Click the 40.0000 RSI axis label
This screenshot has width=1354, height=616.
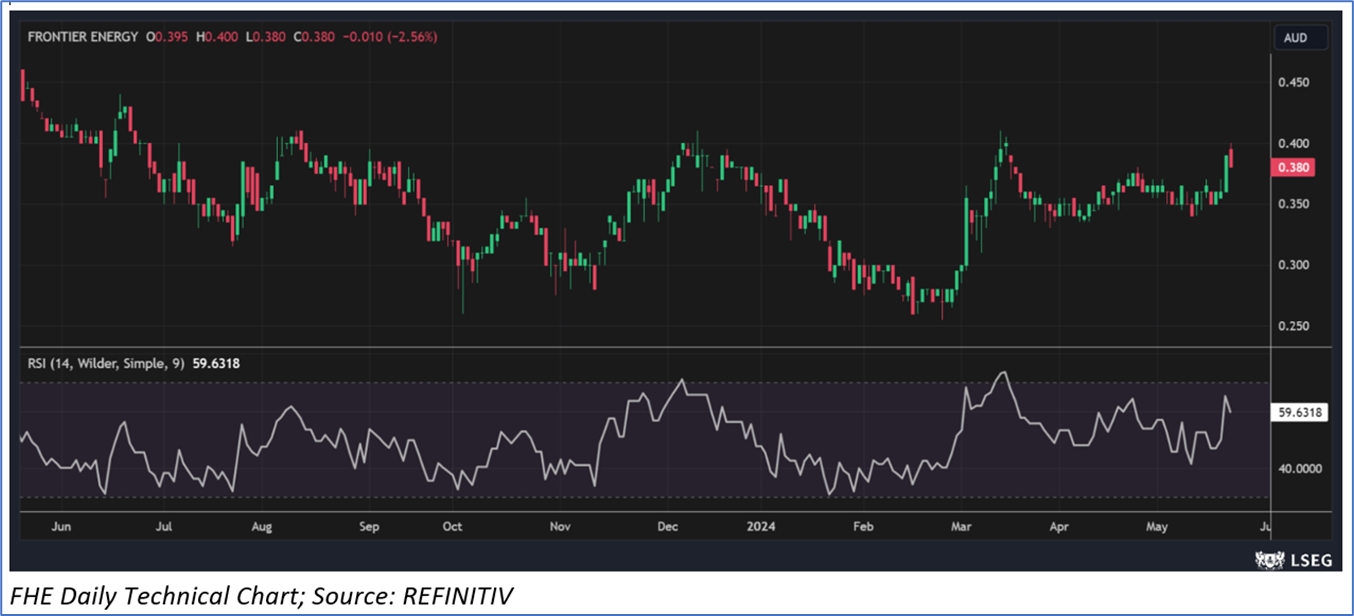point(1300,468)
